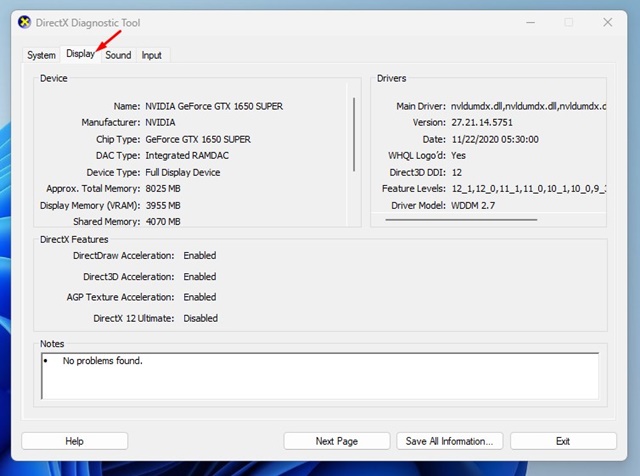Click the Direct3D DDI value 12
This screenshot has height=476, width=640.
pyautogui.click(x=457, y=172)
